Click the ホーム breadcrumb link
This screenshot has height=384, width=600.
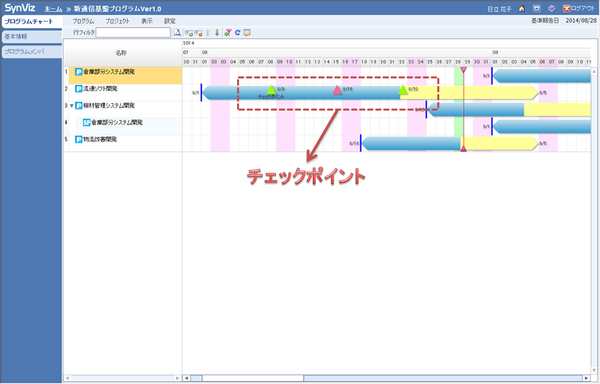tap(53, 9)
